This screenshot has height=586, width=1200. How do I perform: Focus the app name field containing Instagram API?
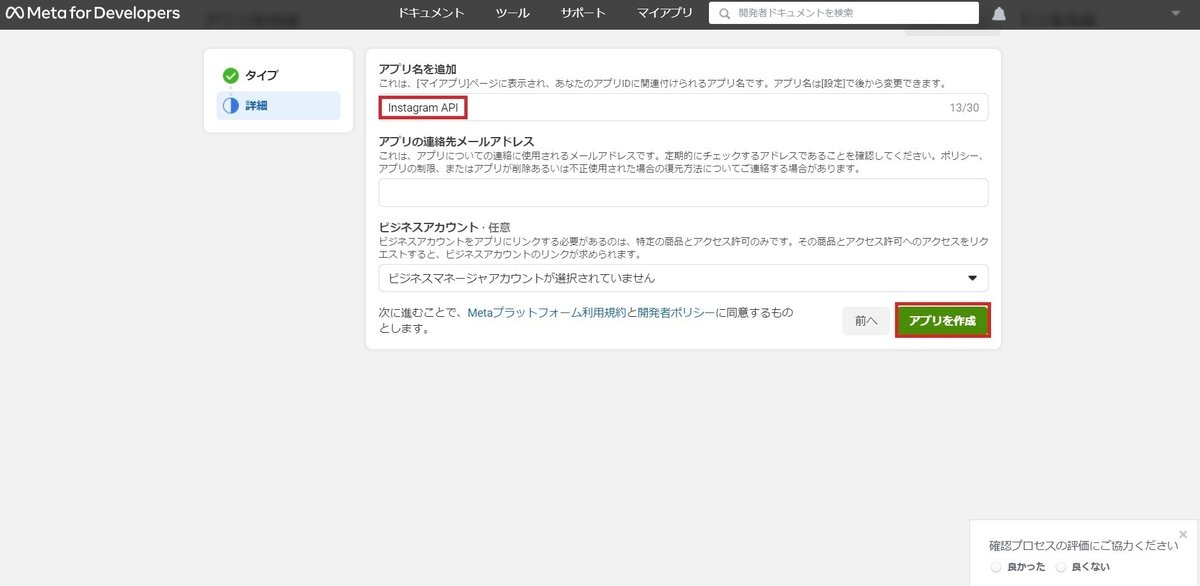pyautogui.click(x=683, y=107)
